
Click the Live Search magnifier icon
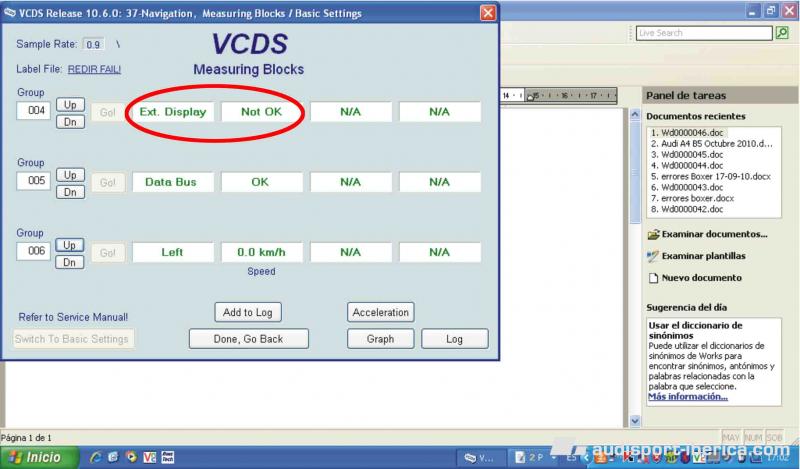coord(782,33)
